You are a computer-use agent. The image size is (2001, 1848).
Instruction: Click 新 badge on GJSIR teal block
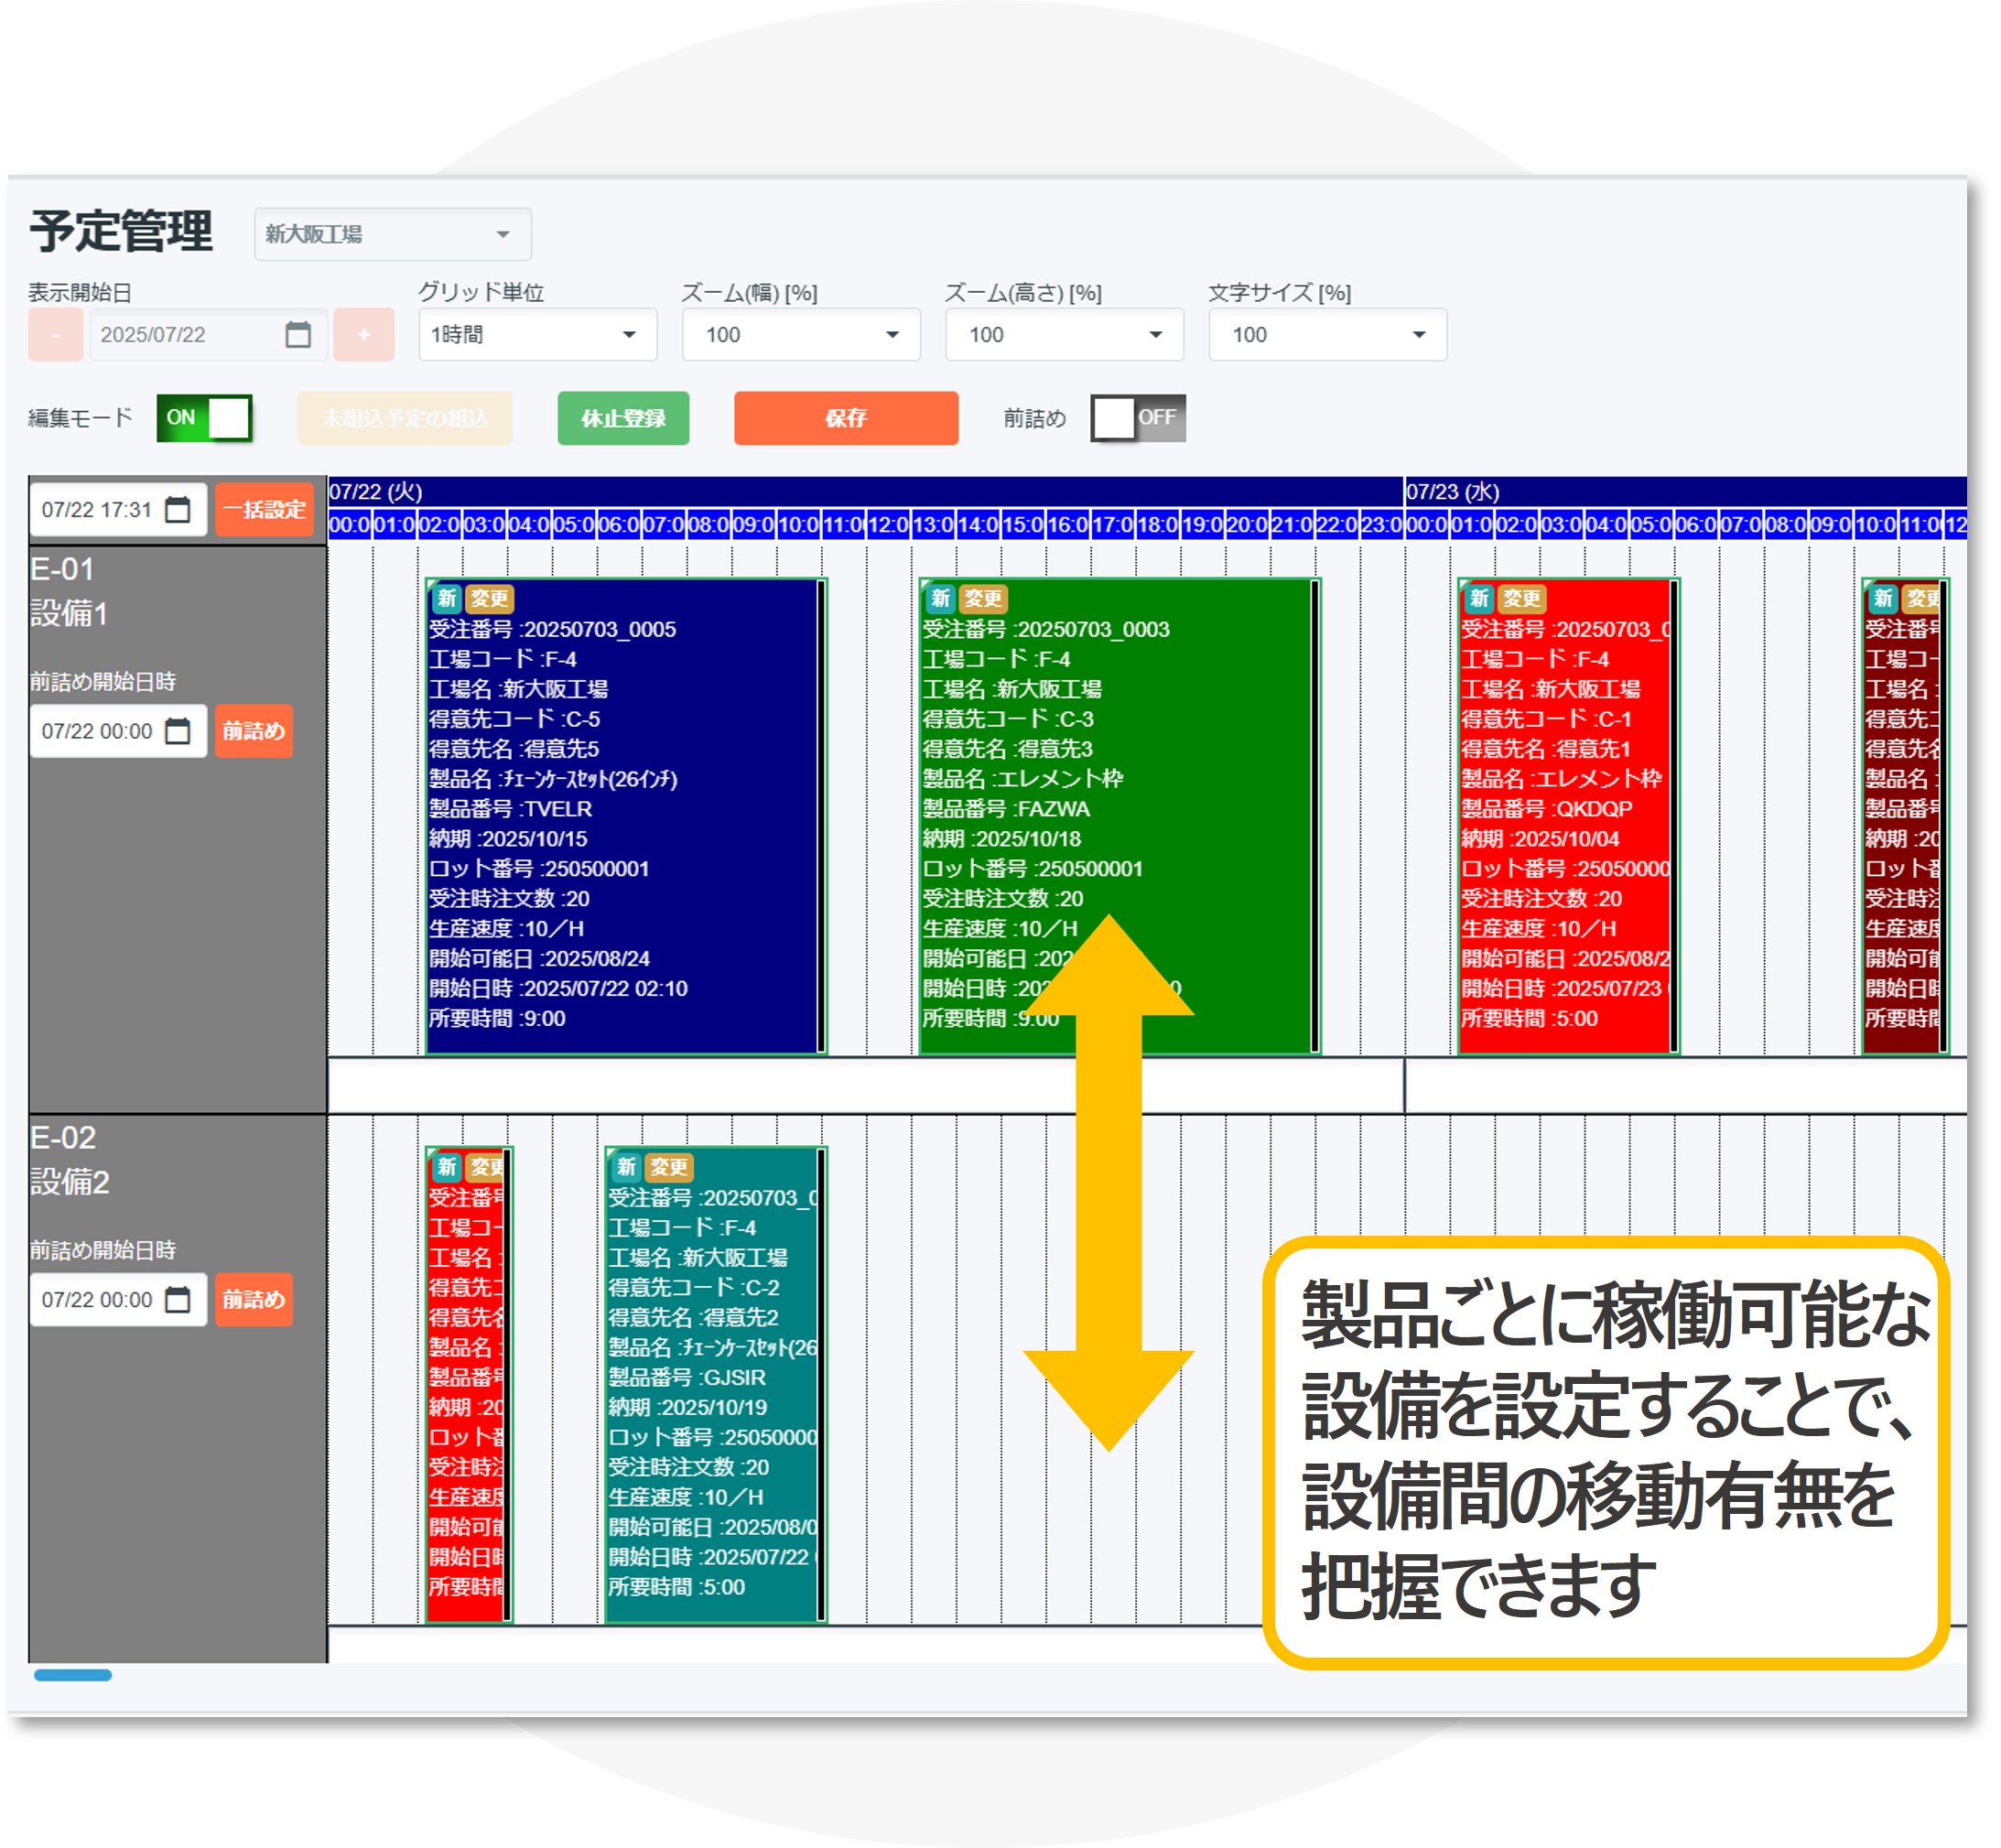[x=626, y=1166]
